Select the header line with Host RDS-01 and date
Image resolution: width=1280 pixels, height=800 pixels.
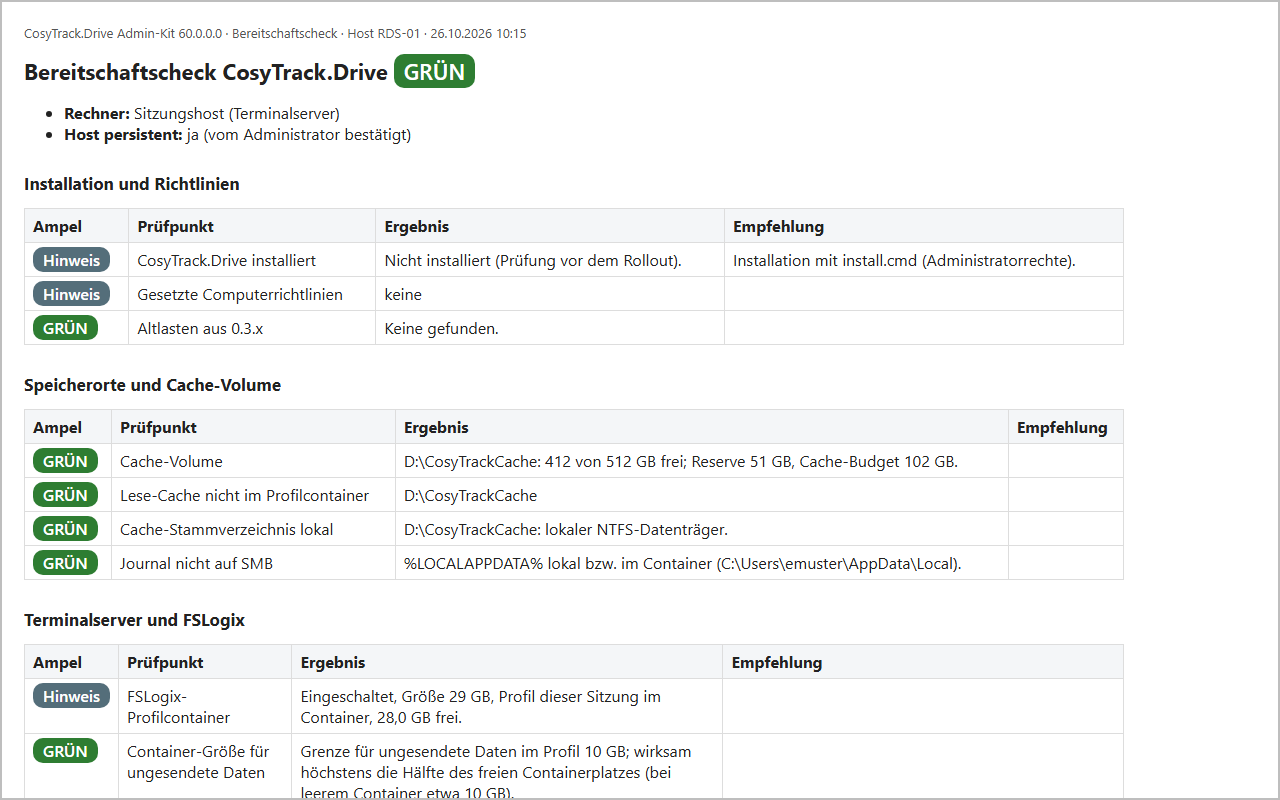275,34
